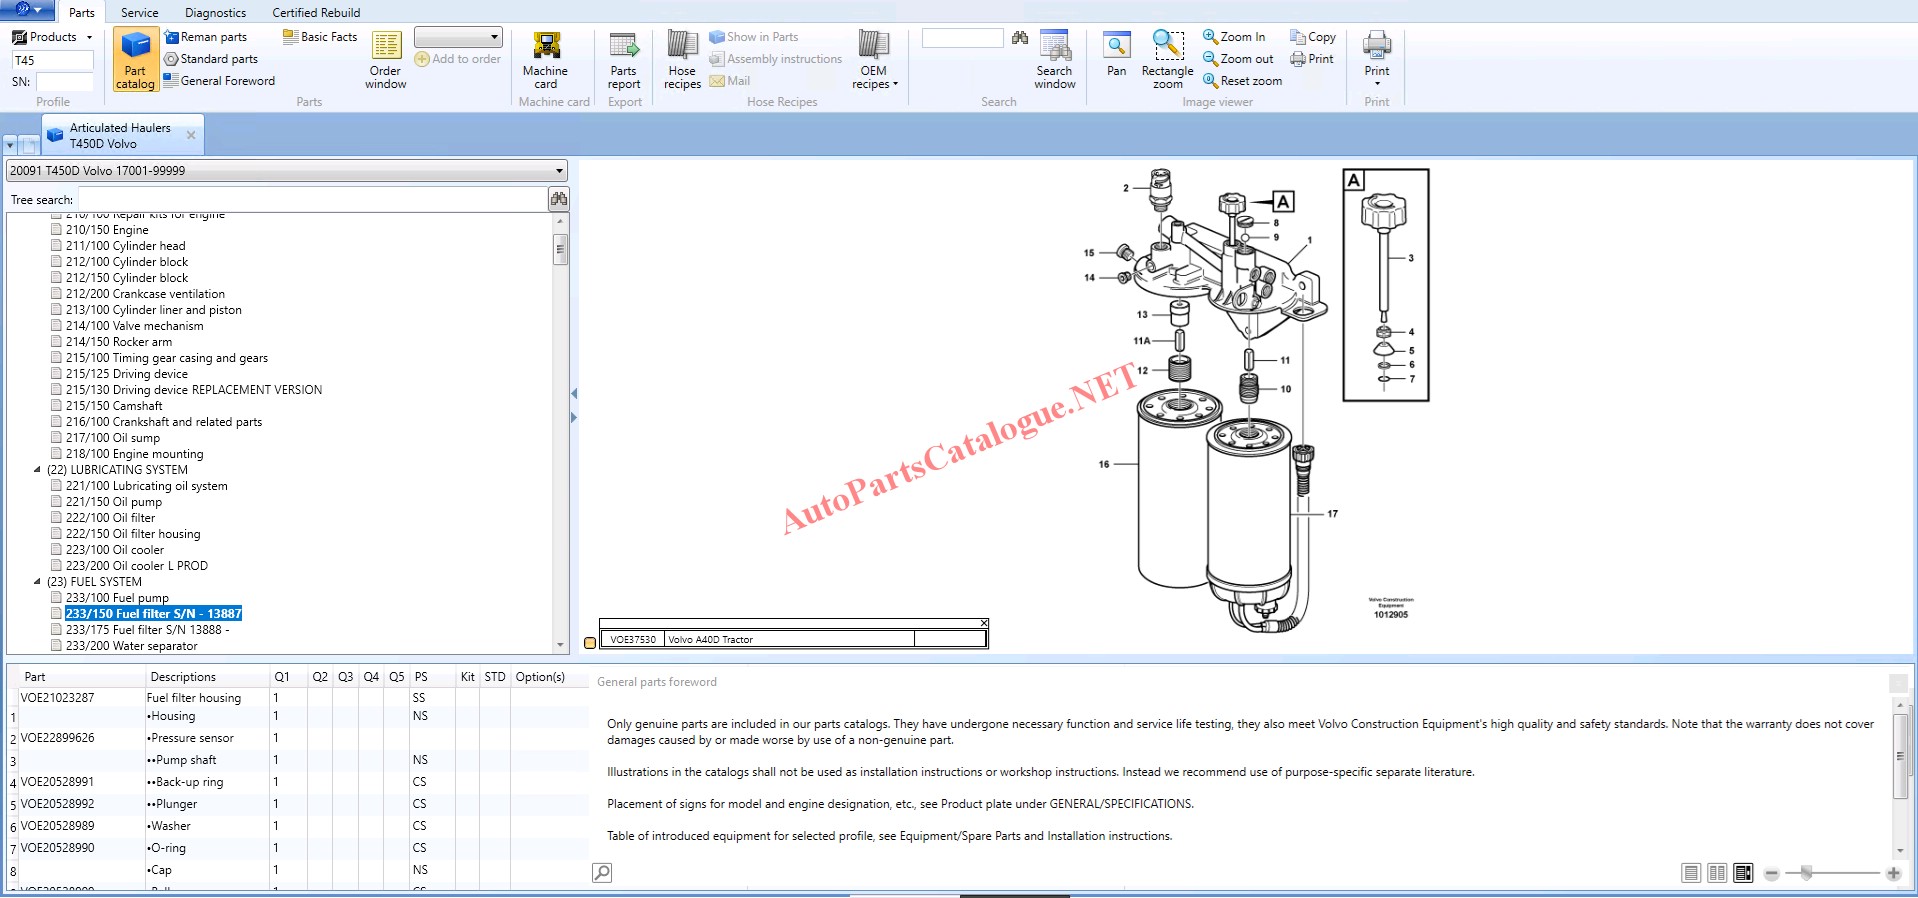Collapse the (22) LUBRICATING SYSTEM group
The image size is (1918, 898).
point(38,470)
